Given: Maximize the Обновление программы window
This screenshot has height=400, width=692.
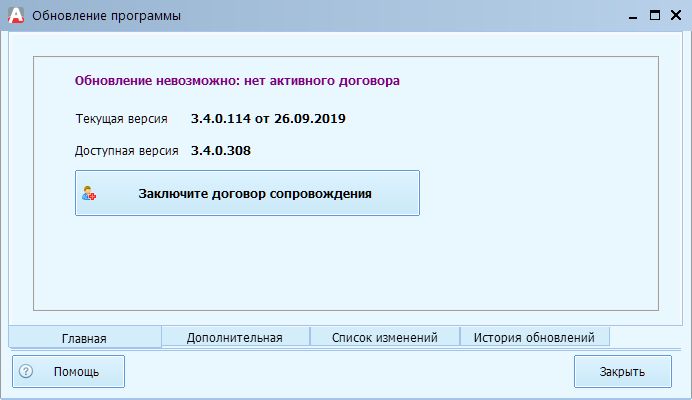Looking at the screenshot, I should (655, 15).
